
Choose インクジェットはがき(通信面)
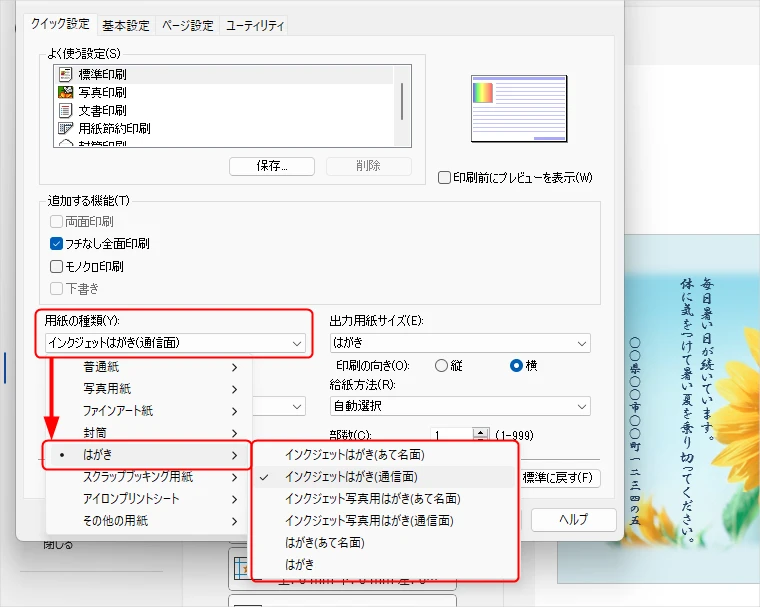(385, 477)
